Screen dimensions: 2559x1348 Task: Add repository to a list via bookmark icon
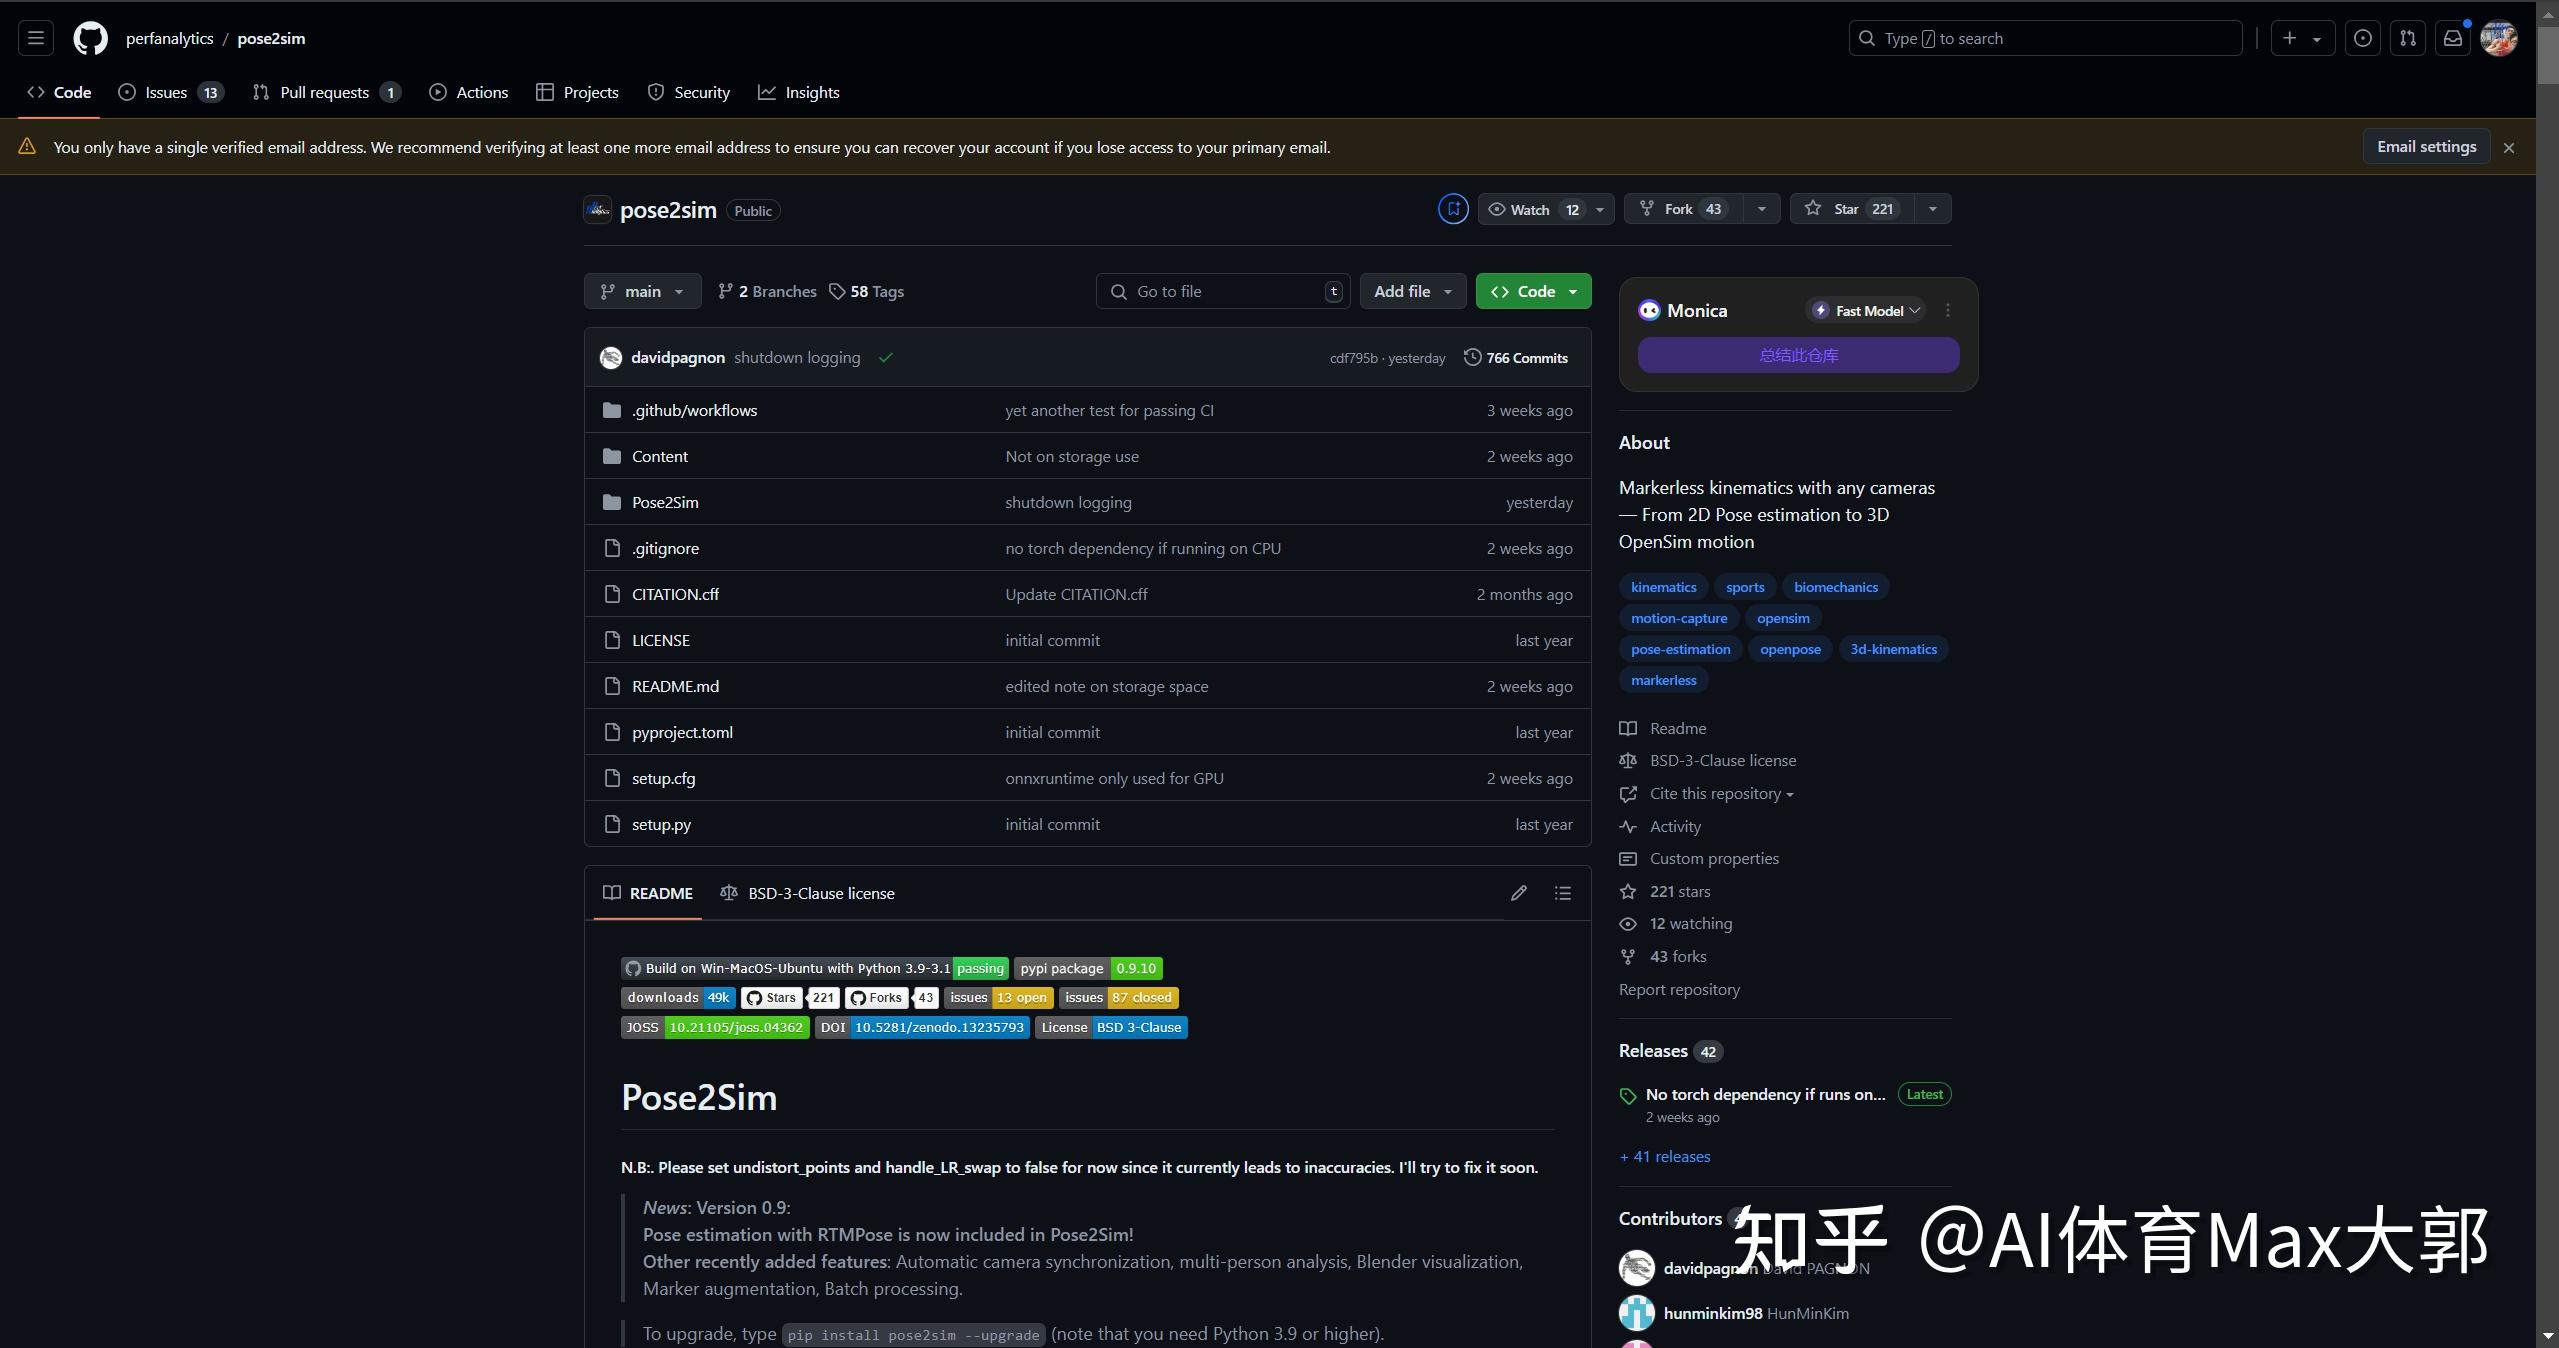point(1453,209)
